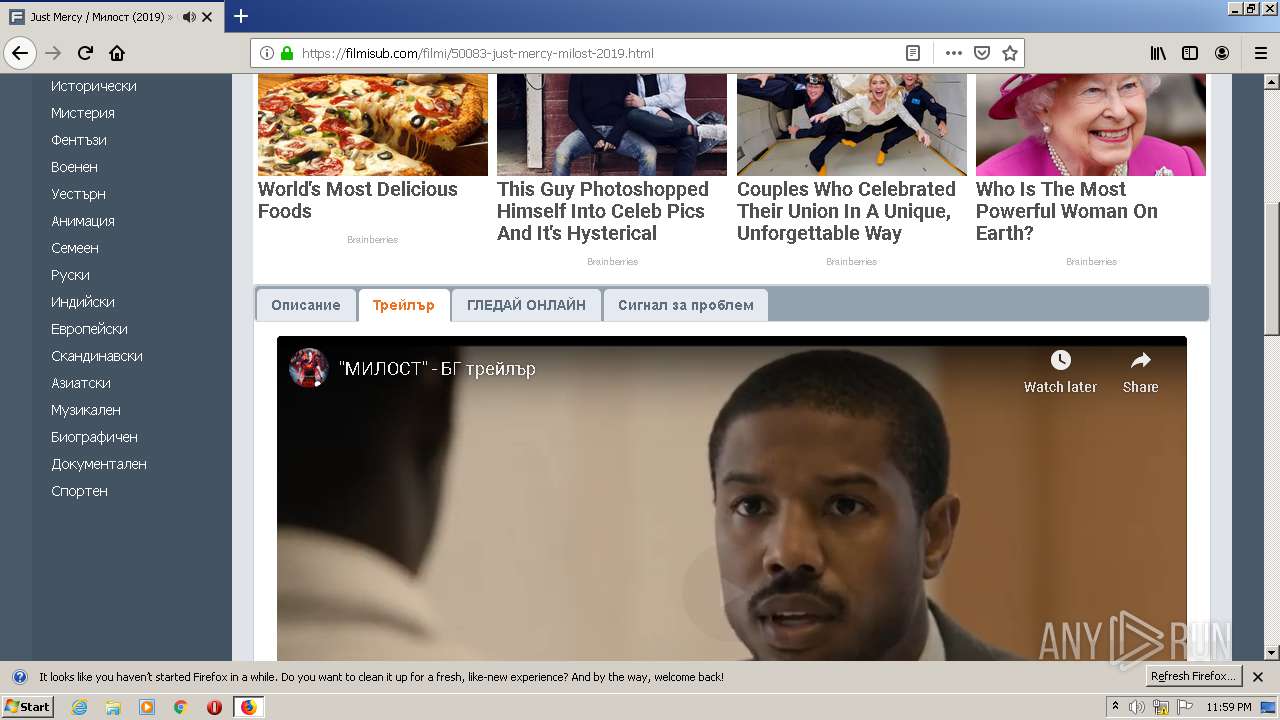Open the Музикален genre link
Viewport: 1280px width, 720px height.
point(86,410)
